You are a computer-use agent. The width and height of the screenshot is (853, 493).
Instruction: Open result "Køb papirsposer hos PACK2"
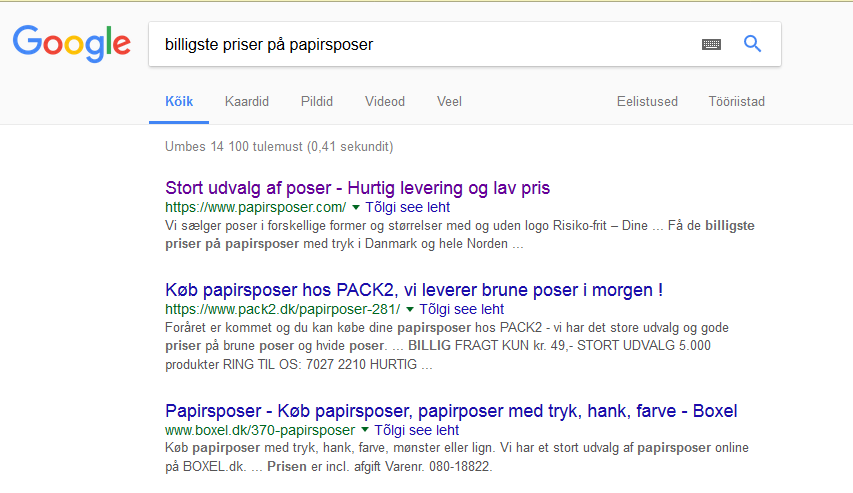414,290
